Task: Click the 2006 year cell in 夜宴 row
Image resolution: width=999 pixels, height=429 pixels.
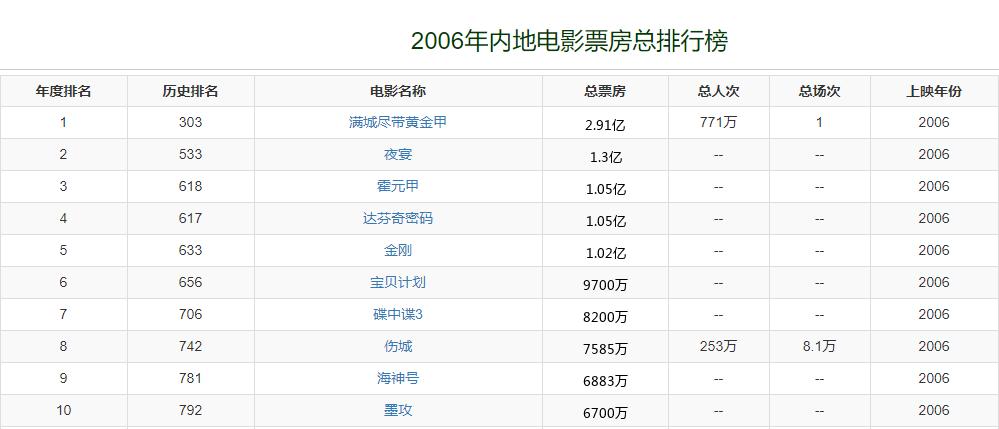Action: click(934, 154)
